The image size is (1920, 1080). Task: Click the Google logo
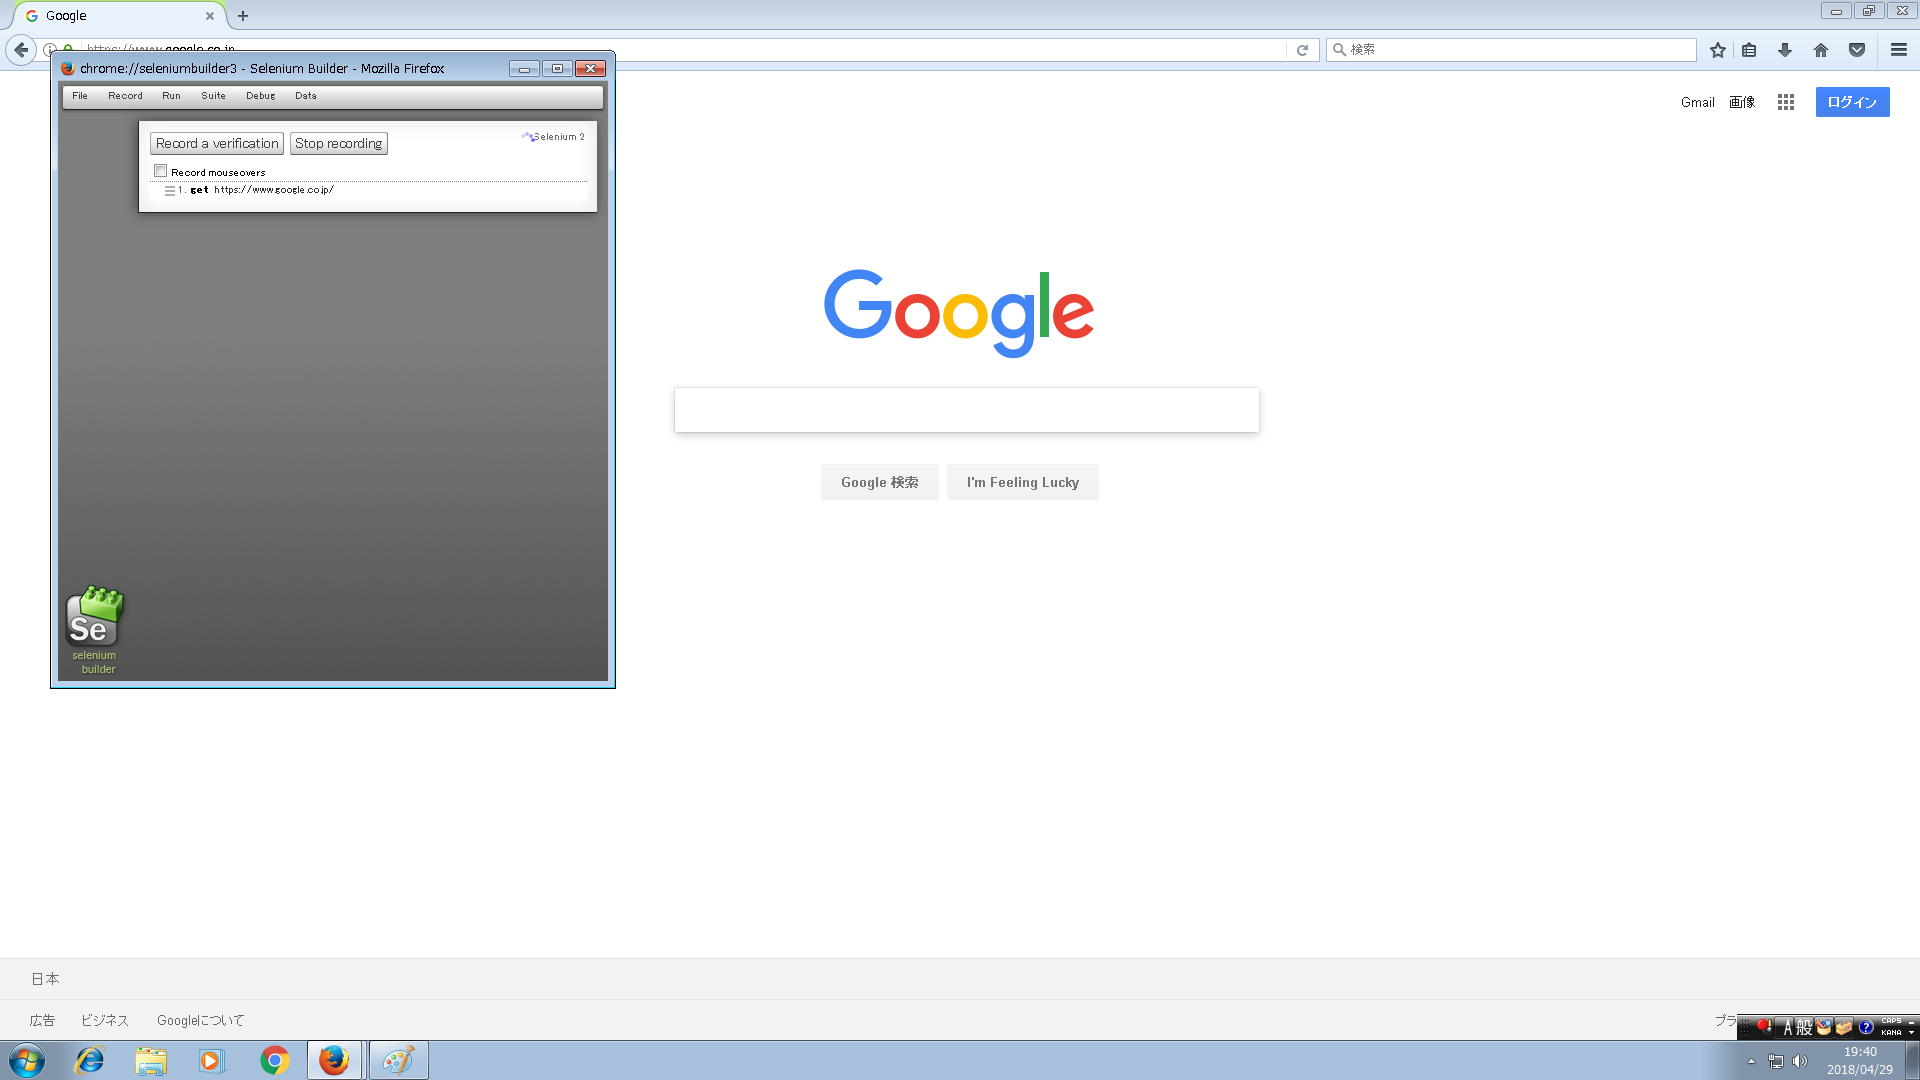958,312
